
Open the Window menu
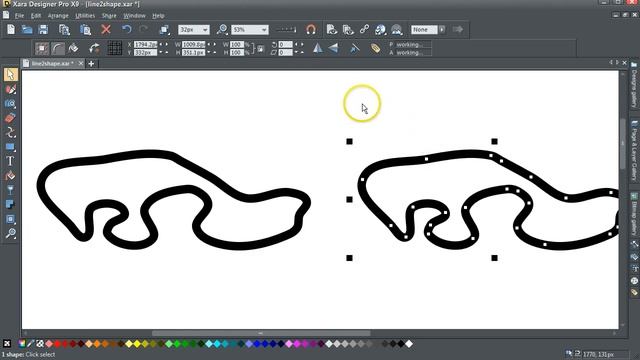click(134, 16)
